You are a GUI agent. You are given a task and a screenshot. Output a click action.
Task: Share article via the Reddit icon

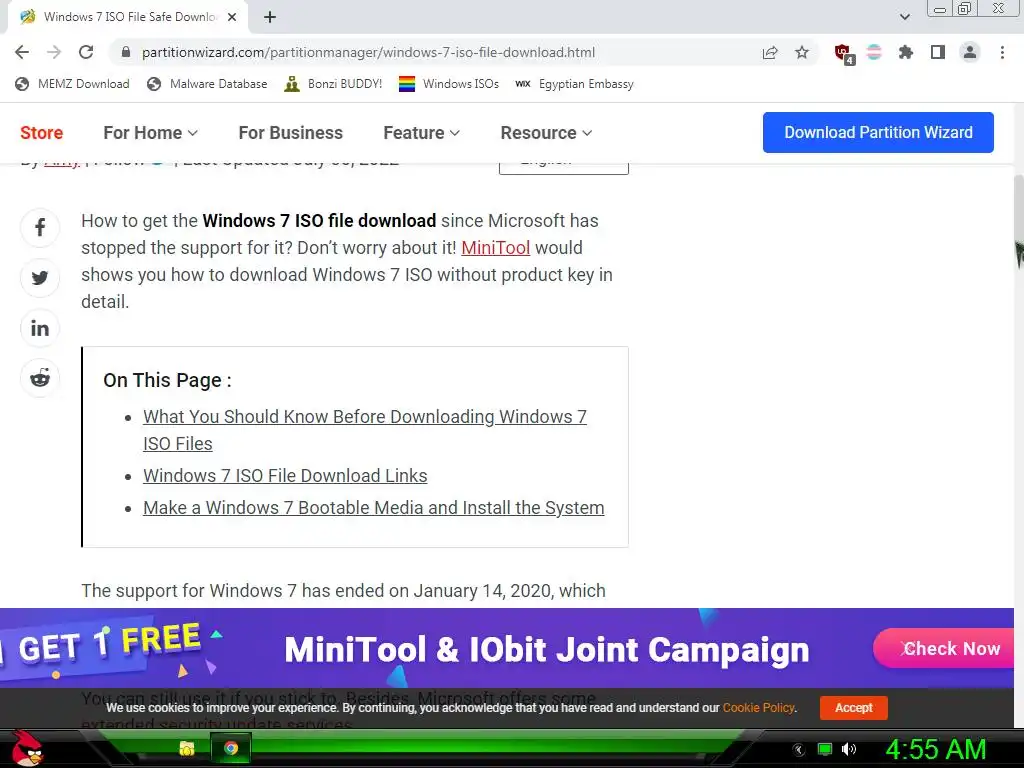(x=40, y=378)
